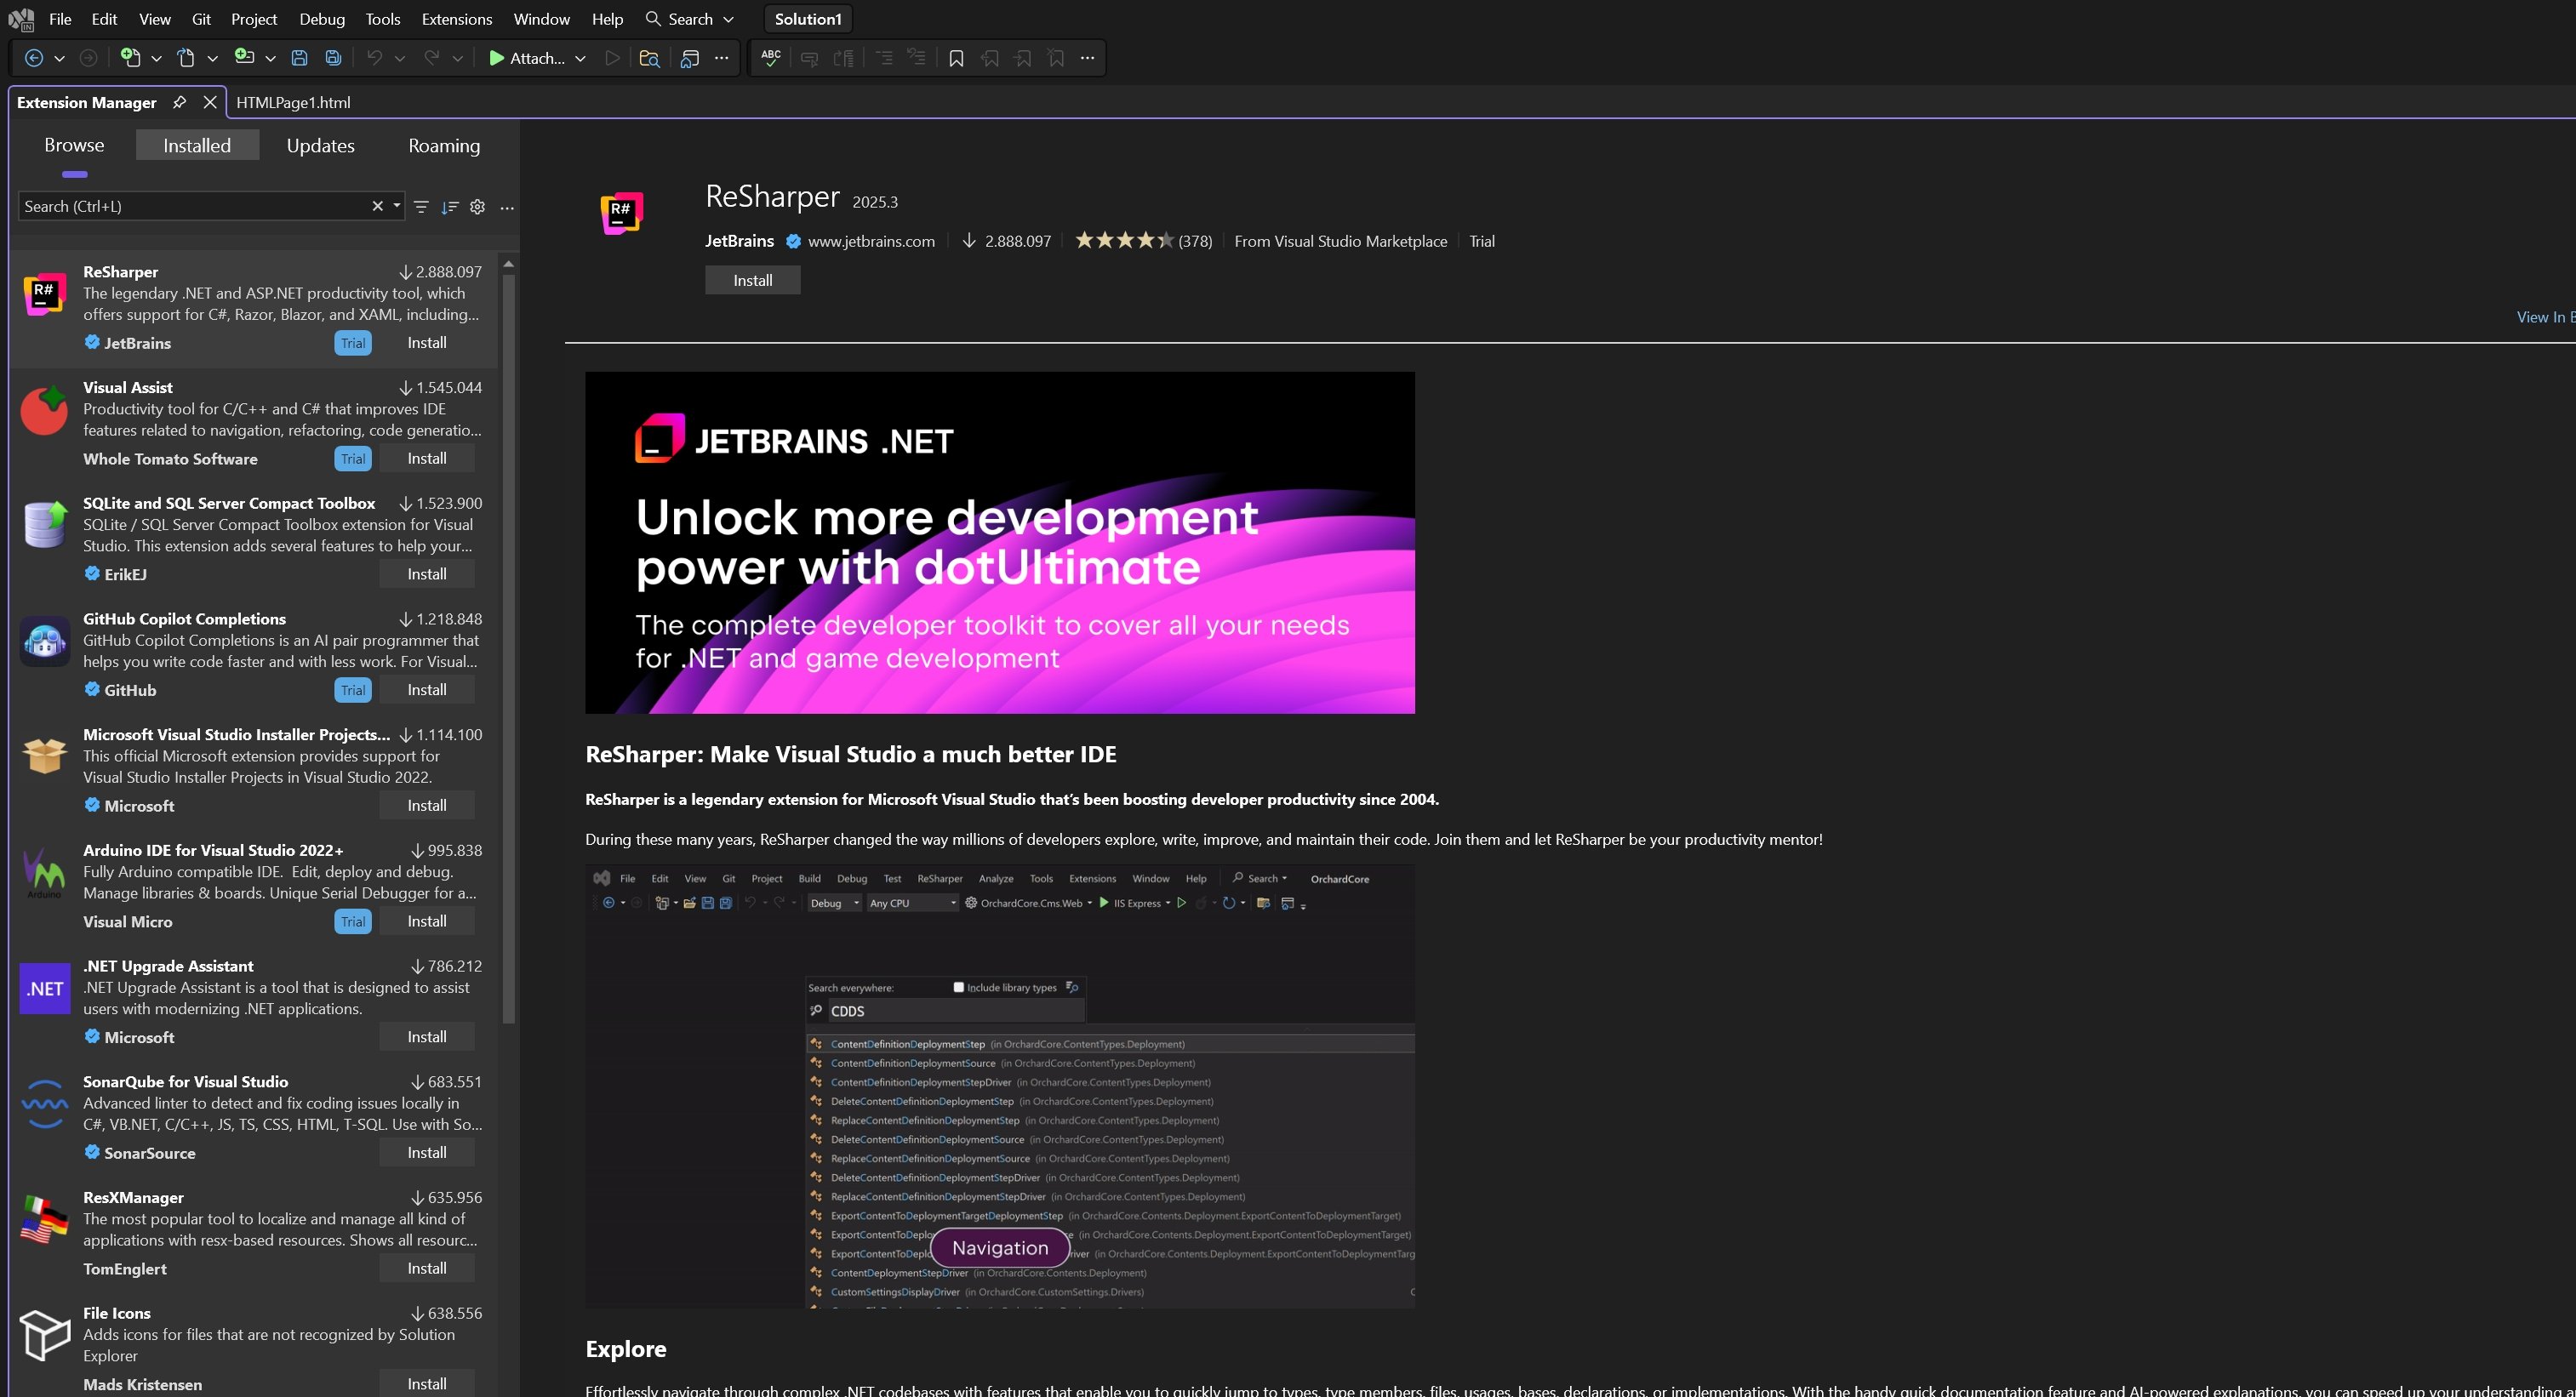
Task: Open the extension search history dropdown arrow
Action: [x=397, y=206]
